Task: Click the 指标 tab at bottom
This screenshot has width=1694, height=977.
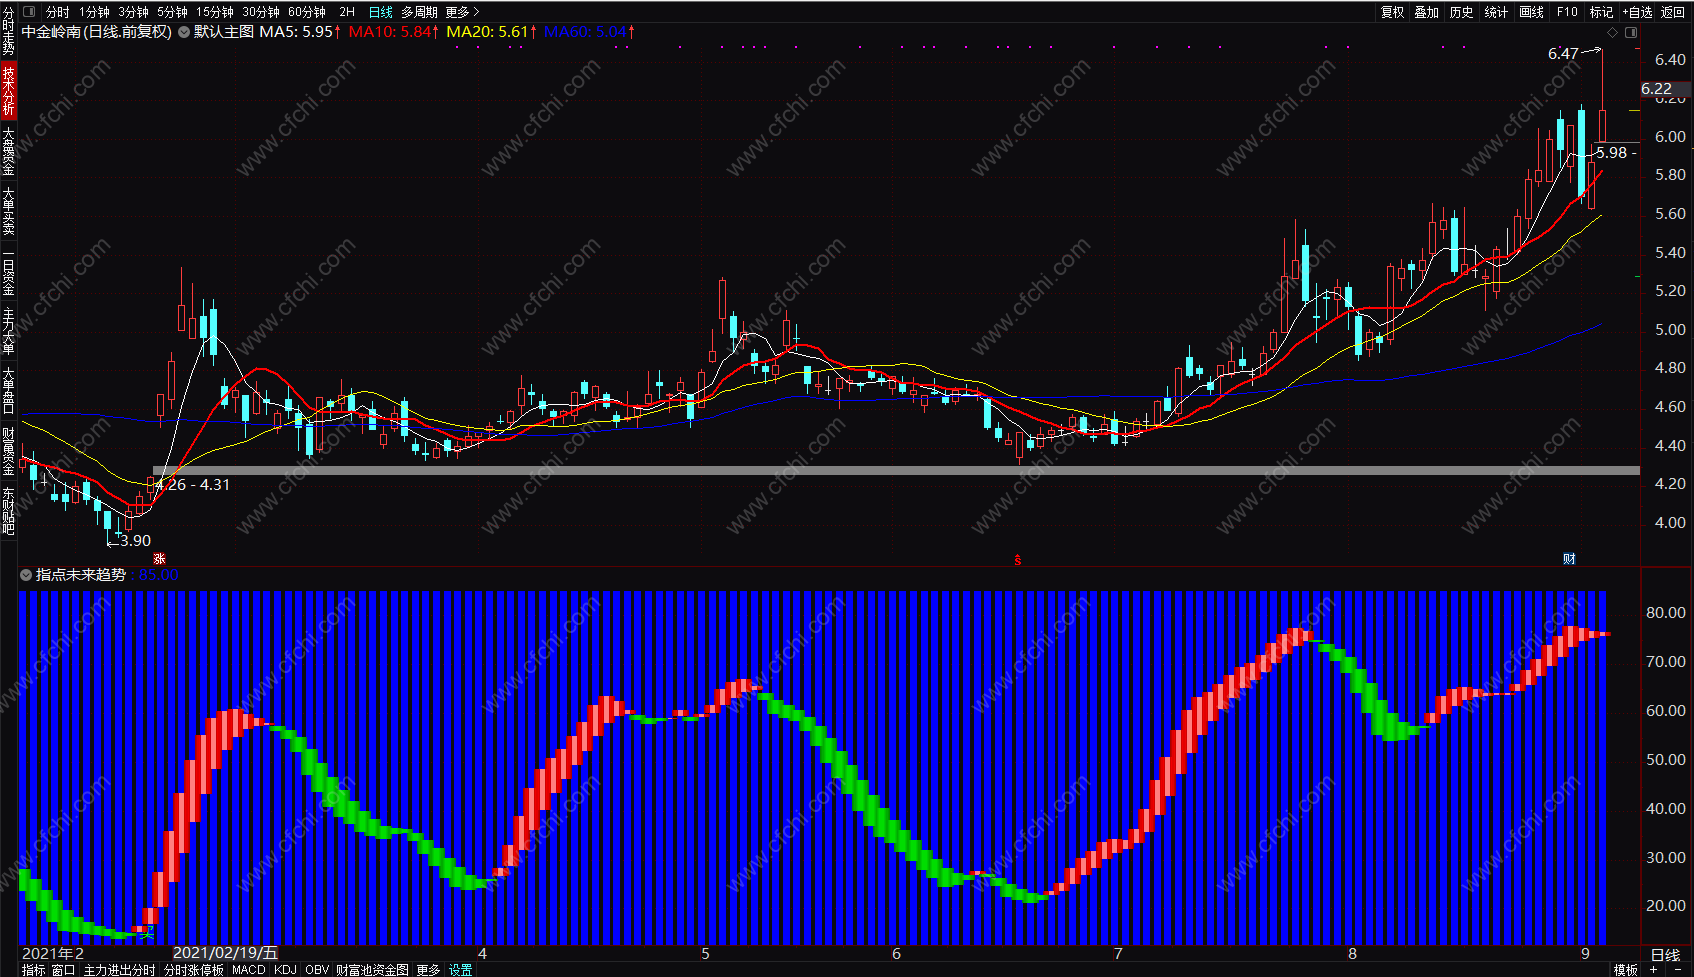Action: (33, 970)
